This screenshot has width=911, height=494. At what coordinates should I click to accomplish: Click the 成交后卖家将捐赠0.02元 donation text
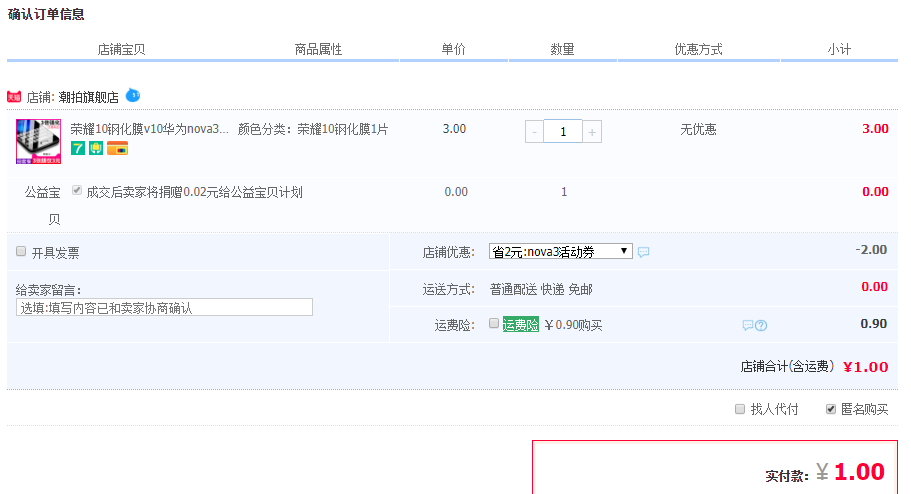coord(195,192)
